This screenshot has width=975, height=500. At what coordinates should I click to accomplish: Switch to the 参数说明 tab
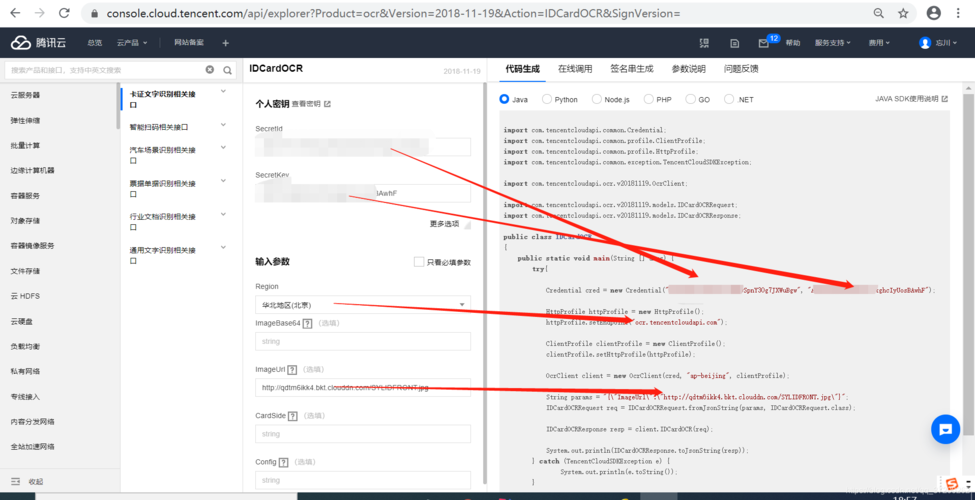[x=688, y=69]
